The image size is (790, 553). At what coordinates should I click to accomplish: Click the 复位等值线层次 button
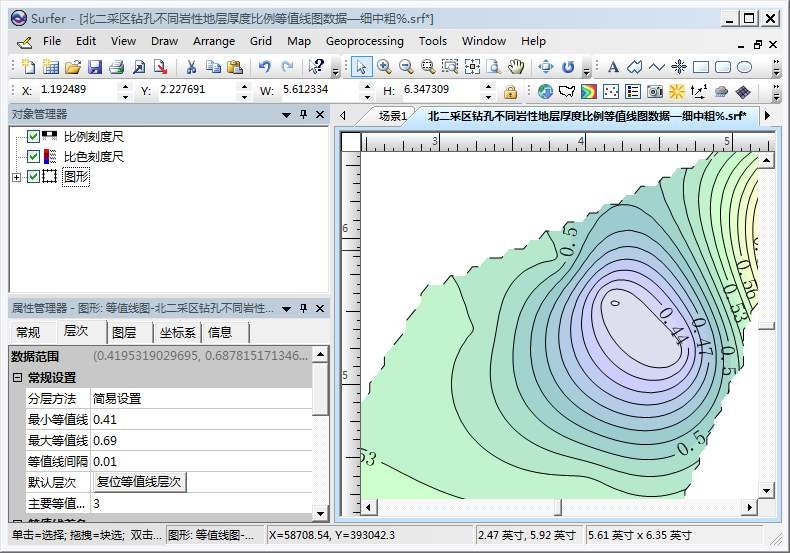(139, 482)
